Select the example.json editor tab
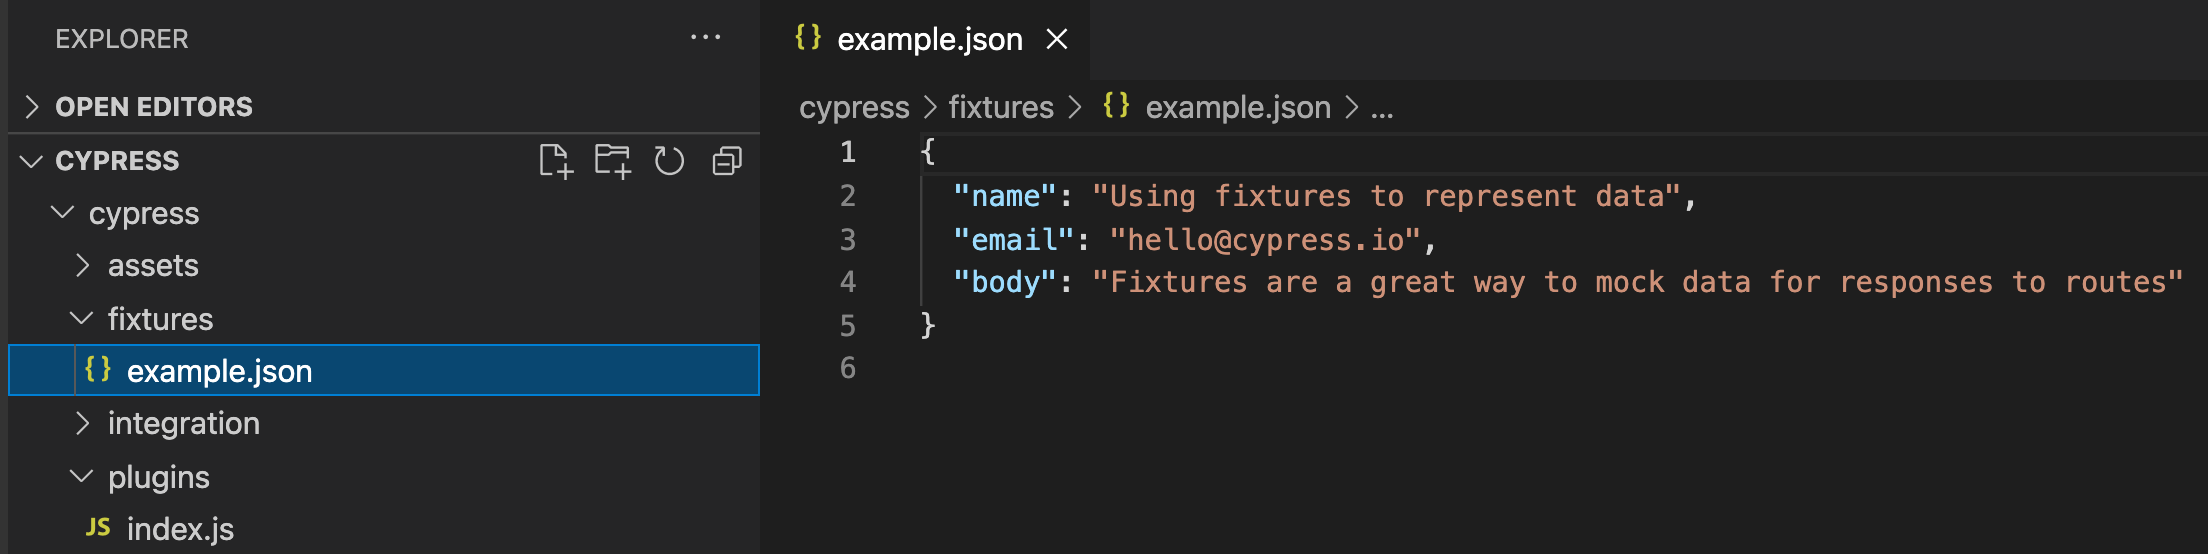 click(929, 39)
